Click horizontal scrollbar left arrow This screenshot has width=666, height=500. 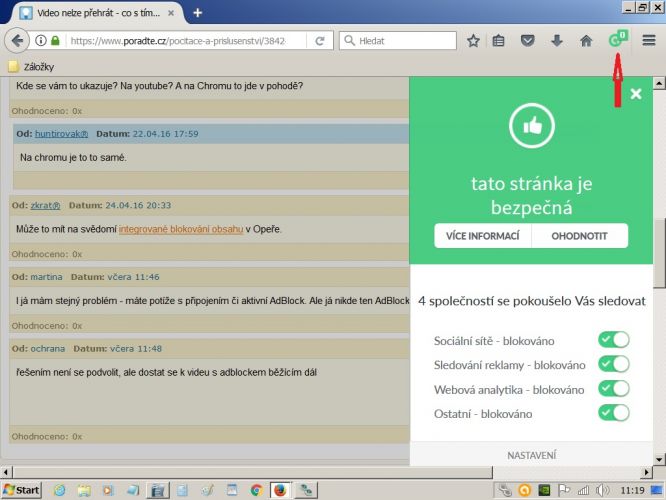tap(6, 472)
